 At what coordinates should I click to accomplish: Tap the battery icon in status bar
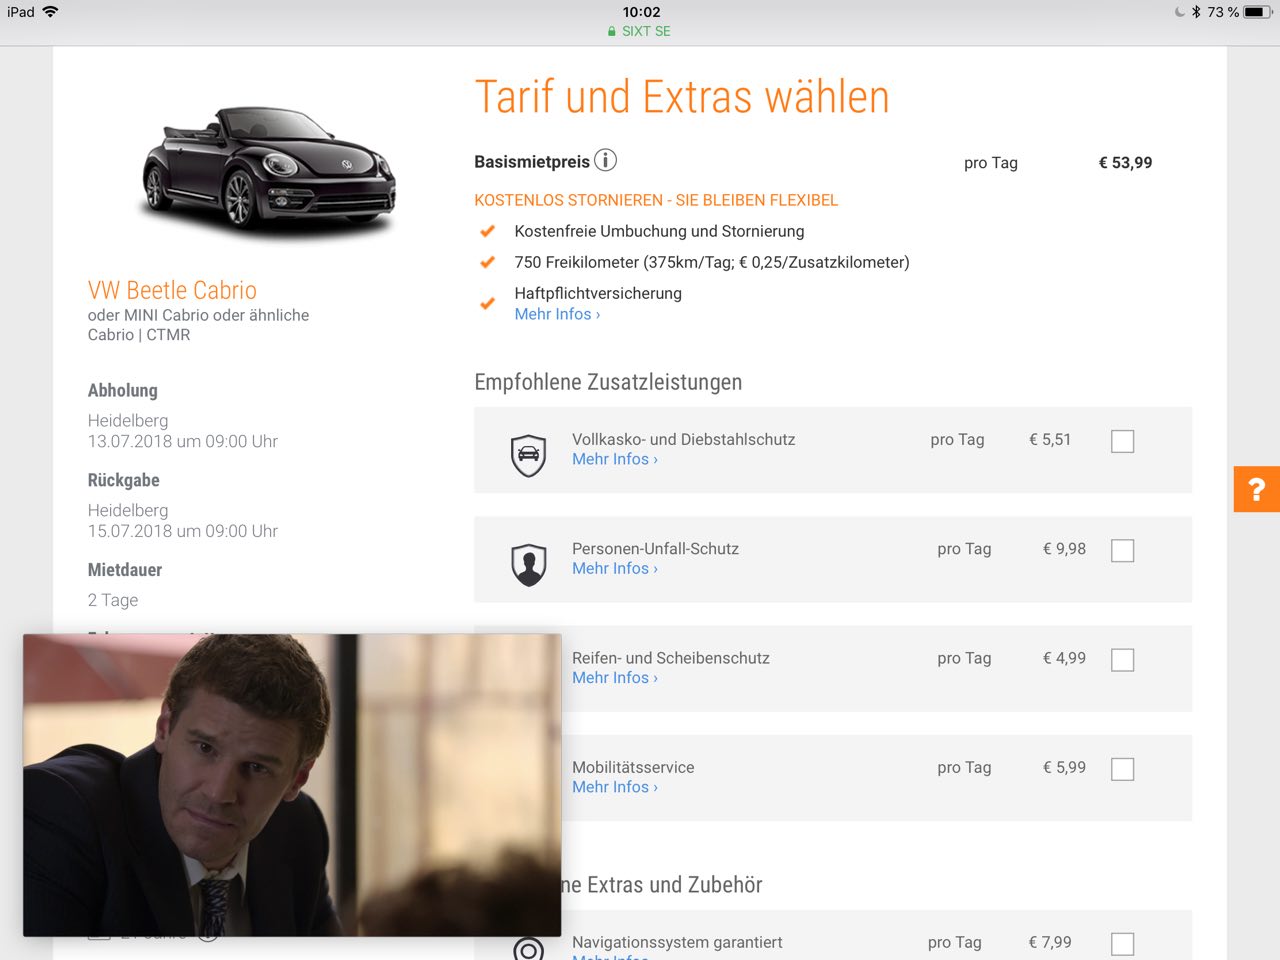coord(1257,12)
